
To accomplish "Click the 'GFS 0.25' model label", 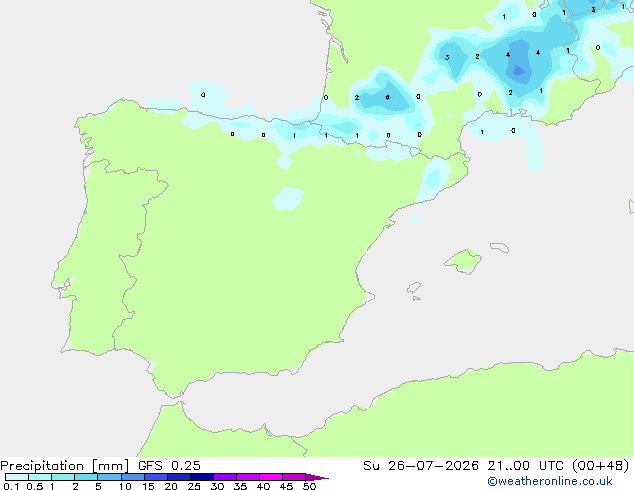I will [169, 466].
